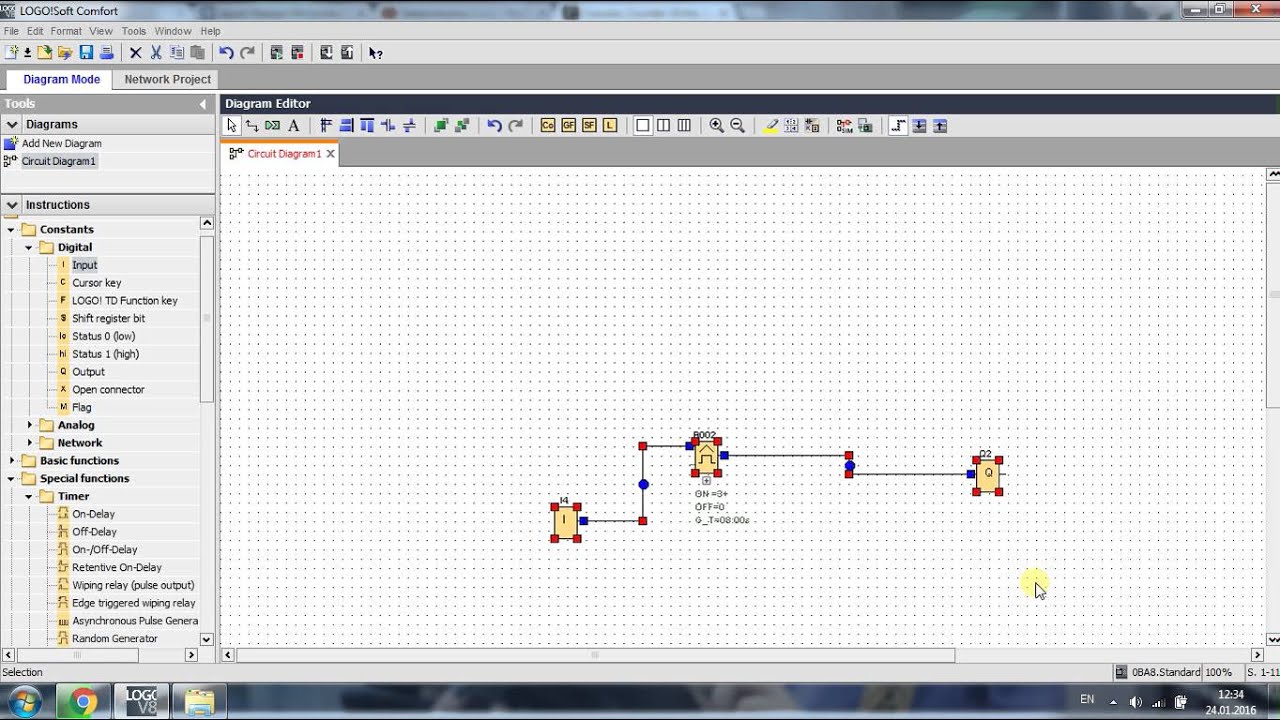This screenshot has height=720, width=1280.
Task: Click Add New Diagram
Action: [x=61, y=144]
